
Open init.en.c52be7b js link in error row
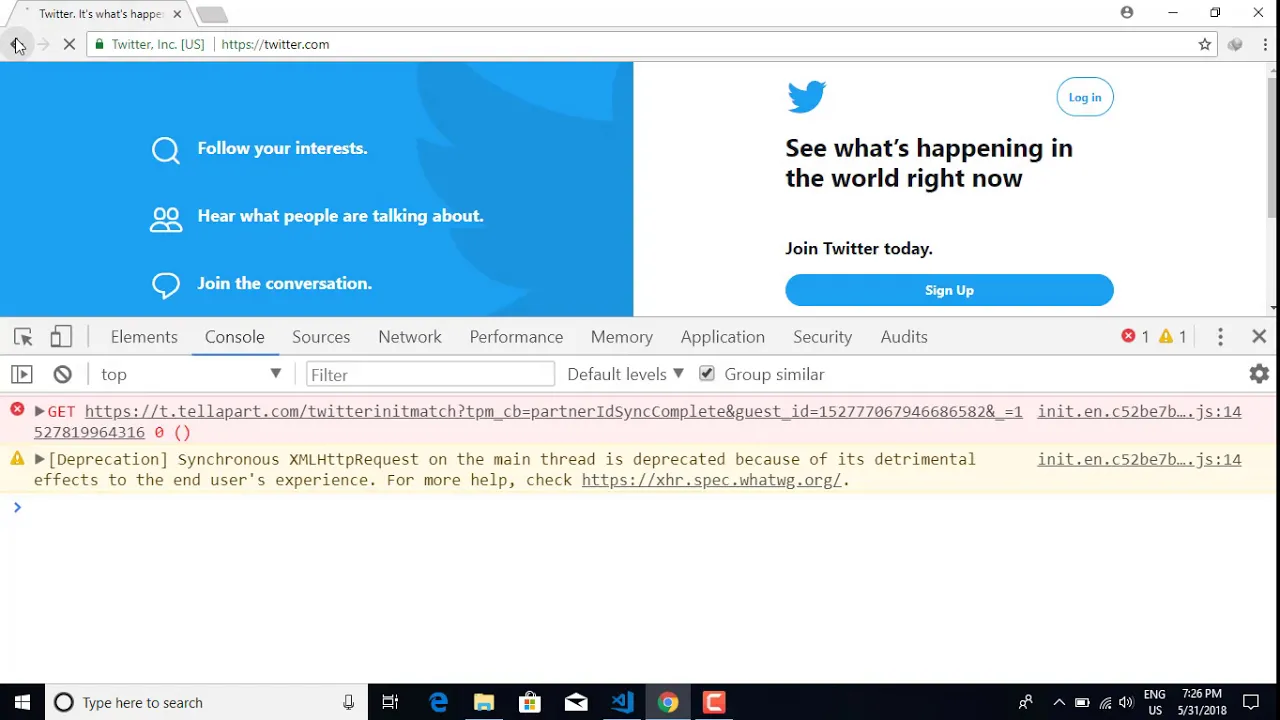point(1139,411)
